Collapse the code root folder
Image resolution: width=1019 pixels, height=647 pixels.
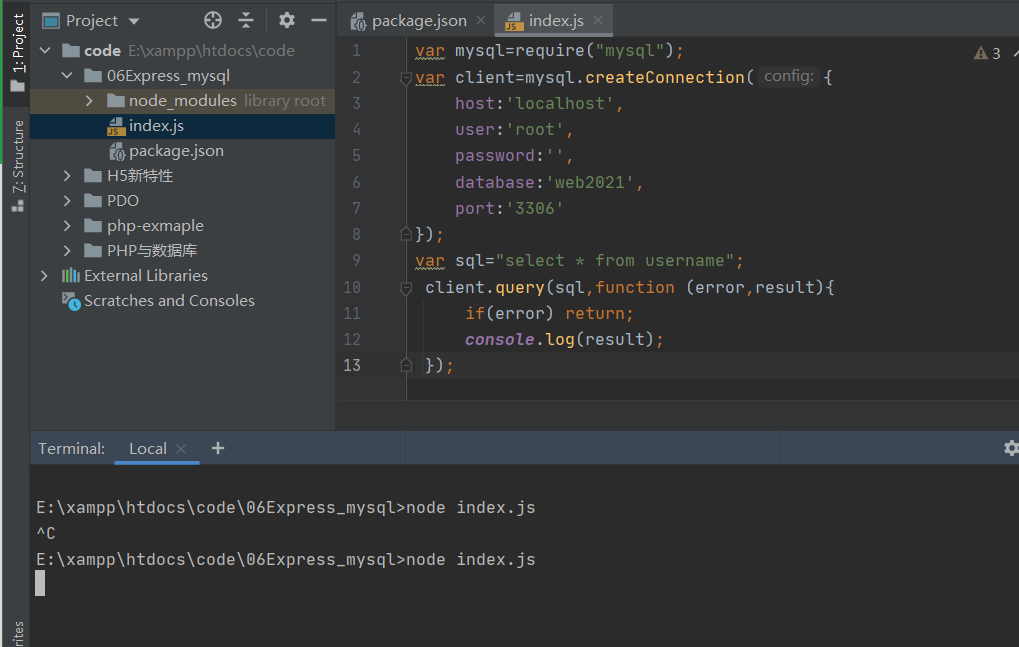(x=45, y=50)
